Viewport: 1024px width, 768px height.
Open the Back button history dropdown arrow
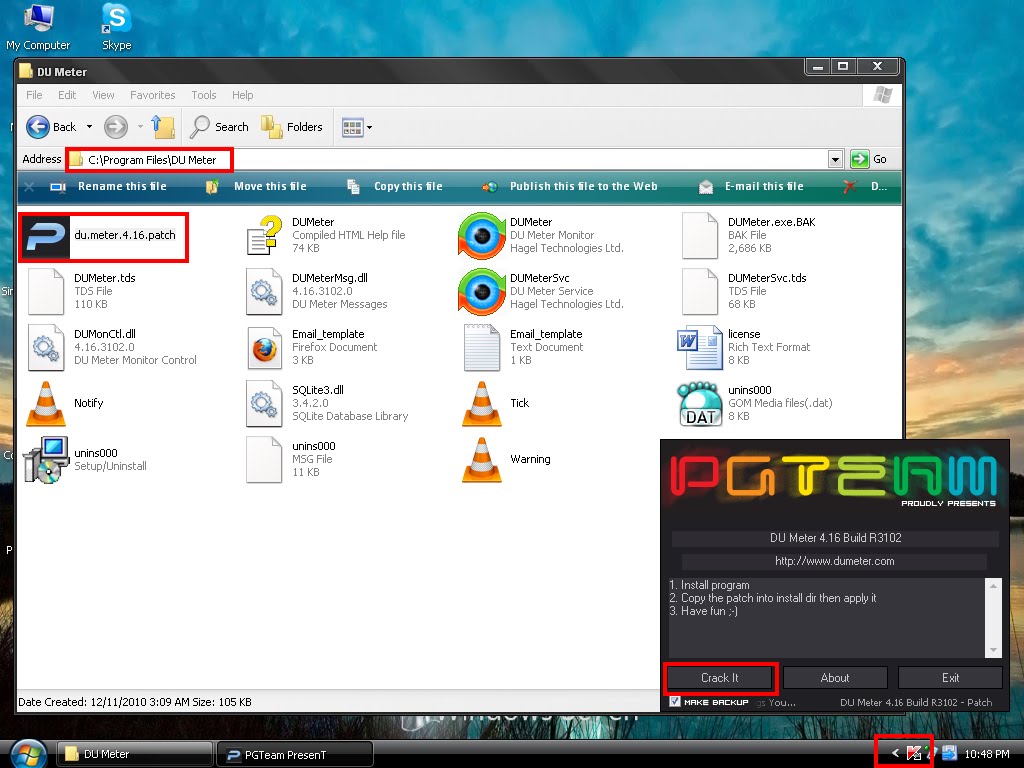pos(89,127)
